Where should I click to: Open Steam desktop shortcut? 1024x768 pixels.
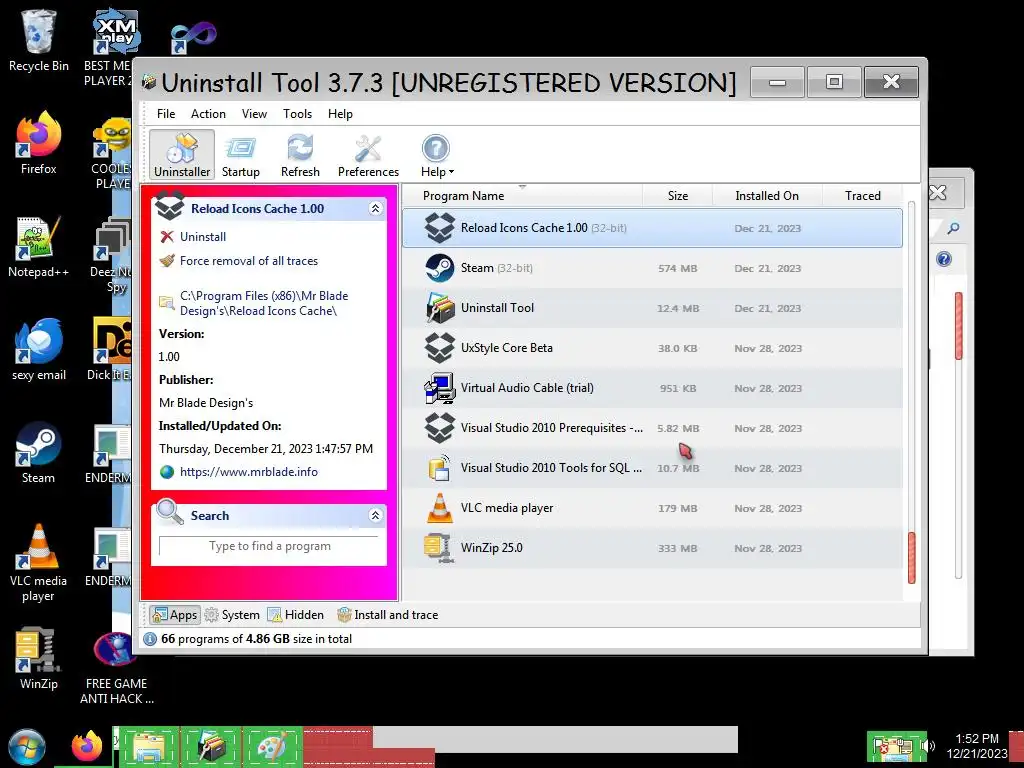coord(39,452)
